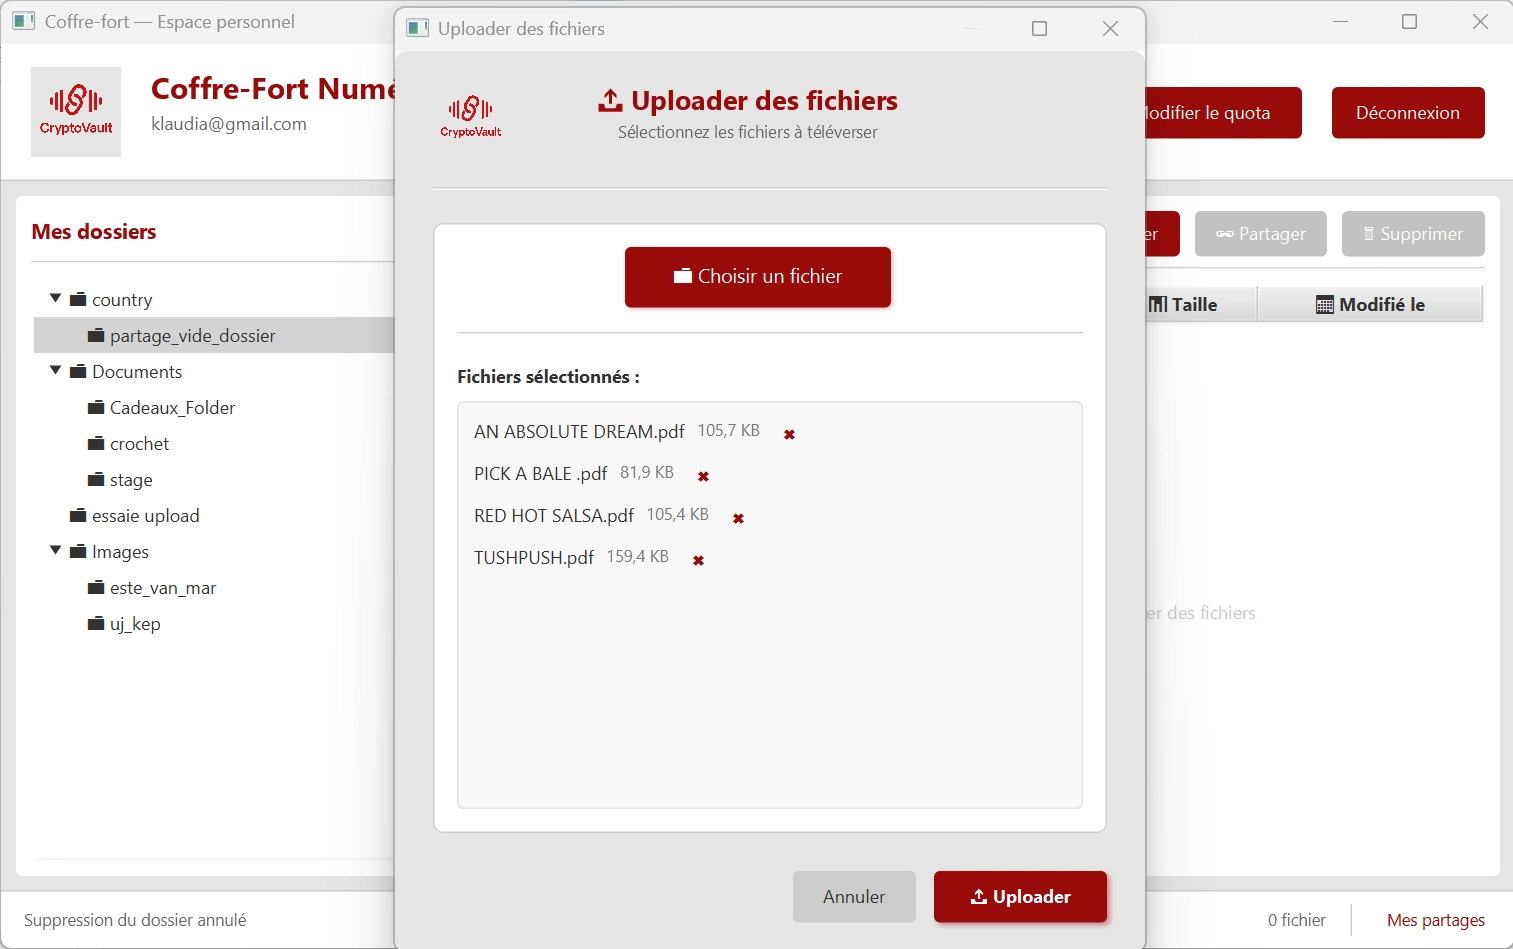The width and height of the screenshot is (1513, 949).
Task: Click the Partager chain-link icon
Action: (x=1223, y=234)
